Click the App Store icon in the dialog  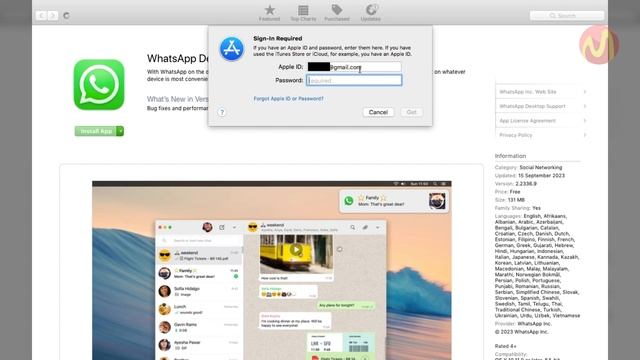tap(232, 49)
